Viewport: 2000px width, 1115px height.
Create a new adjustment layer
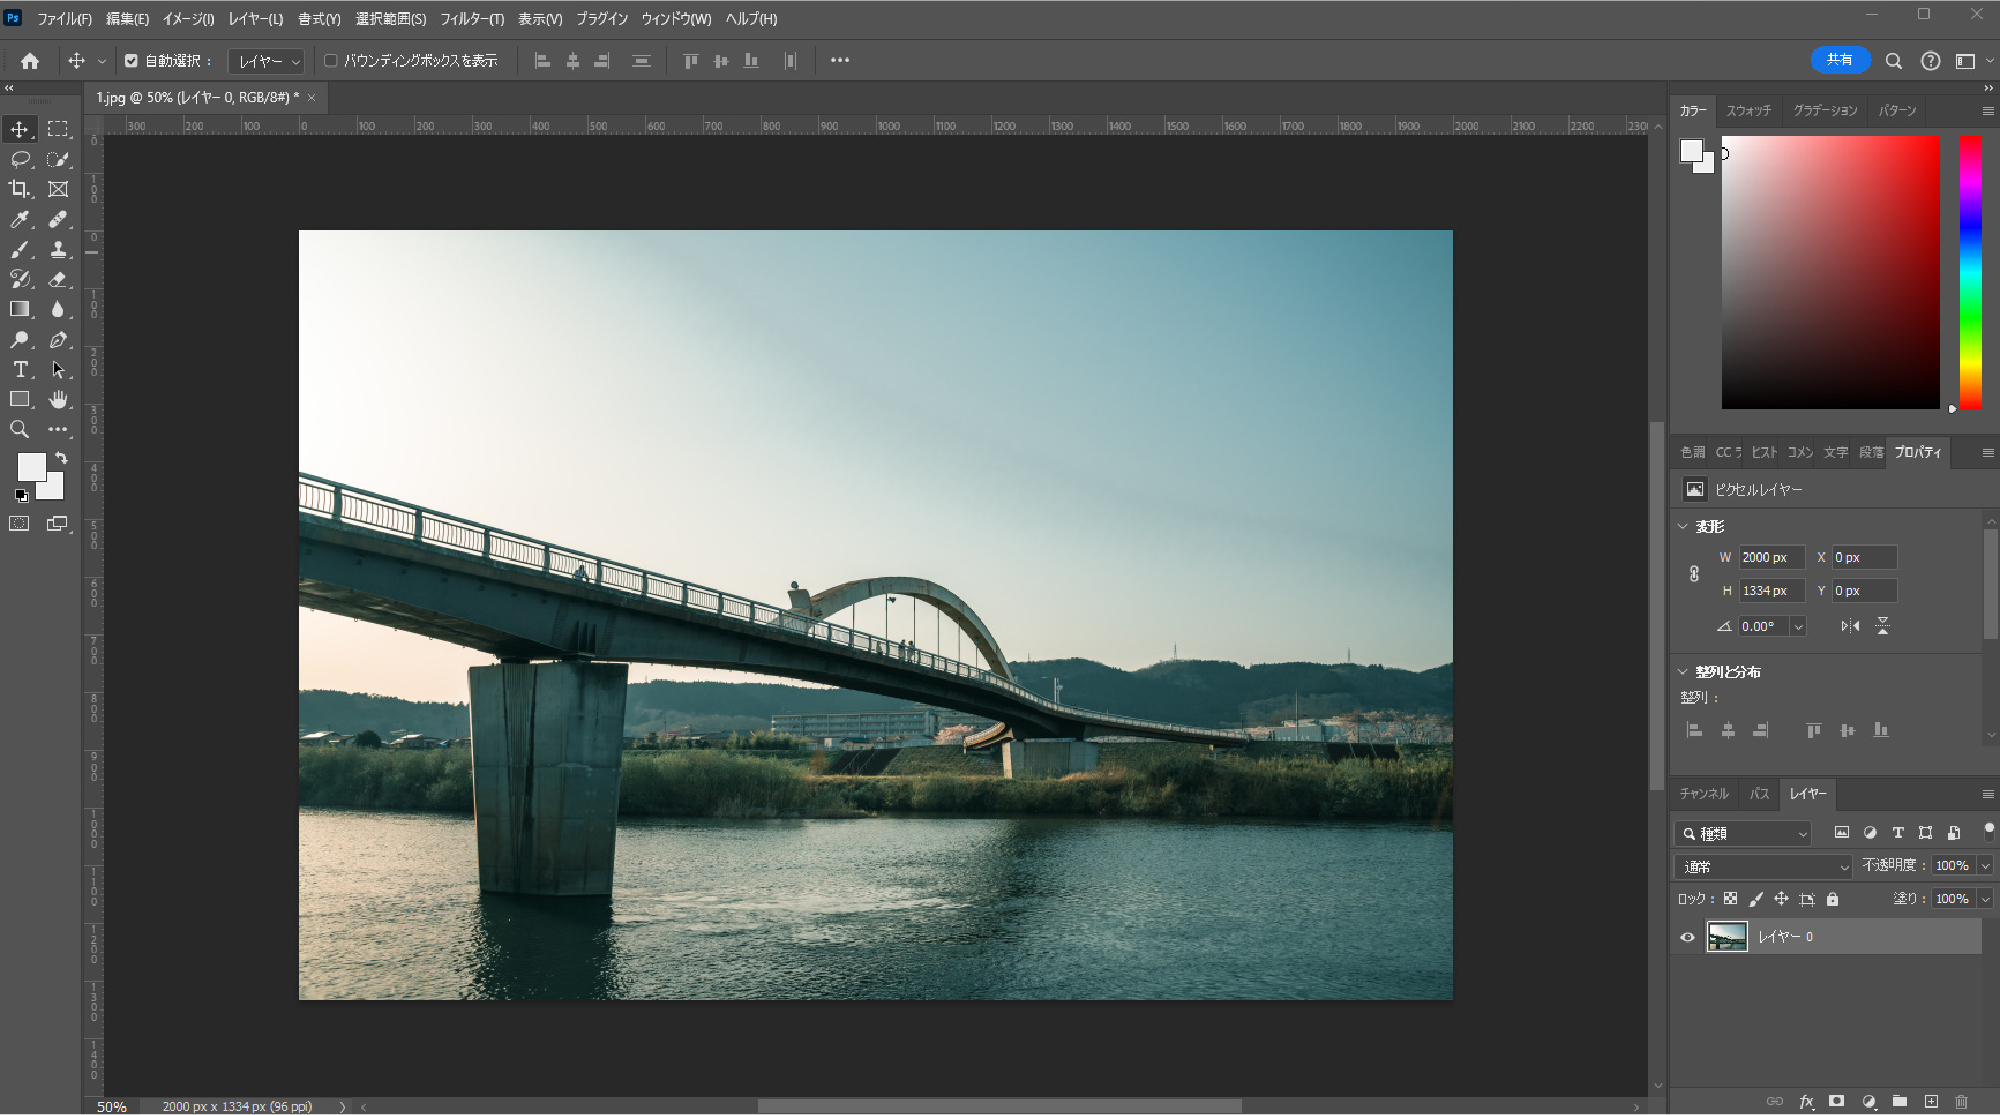1869,1101
